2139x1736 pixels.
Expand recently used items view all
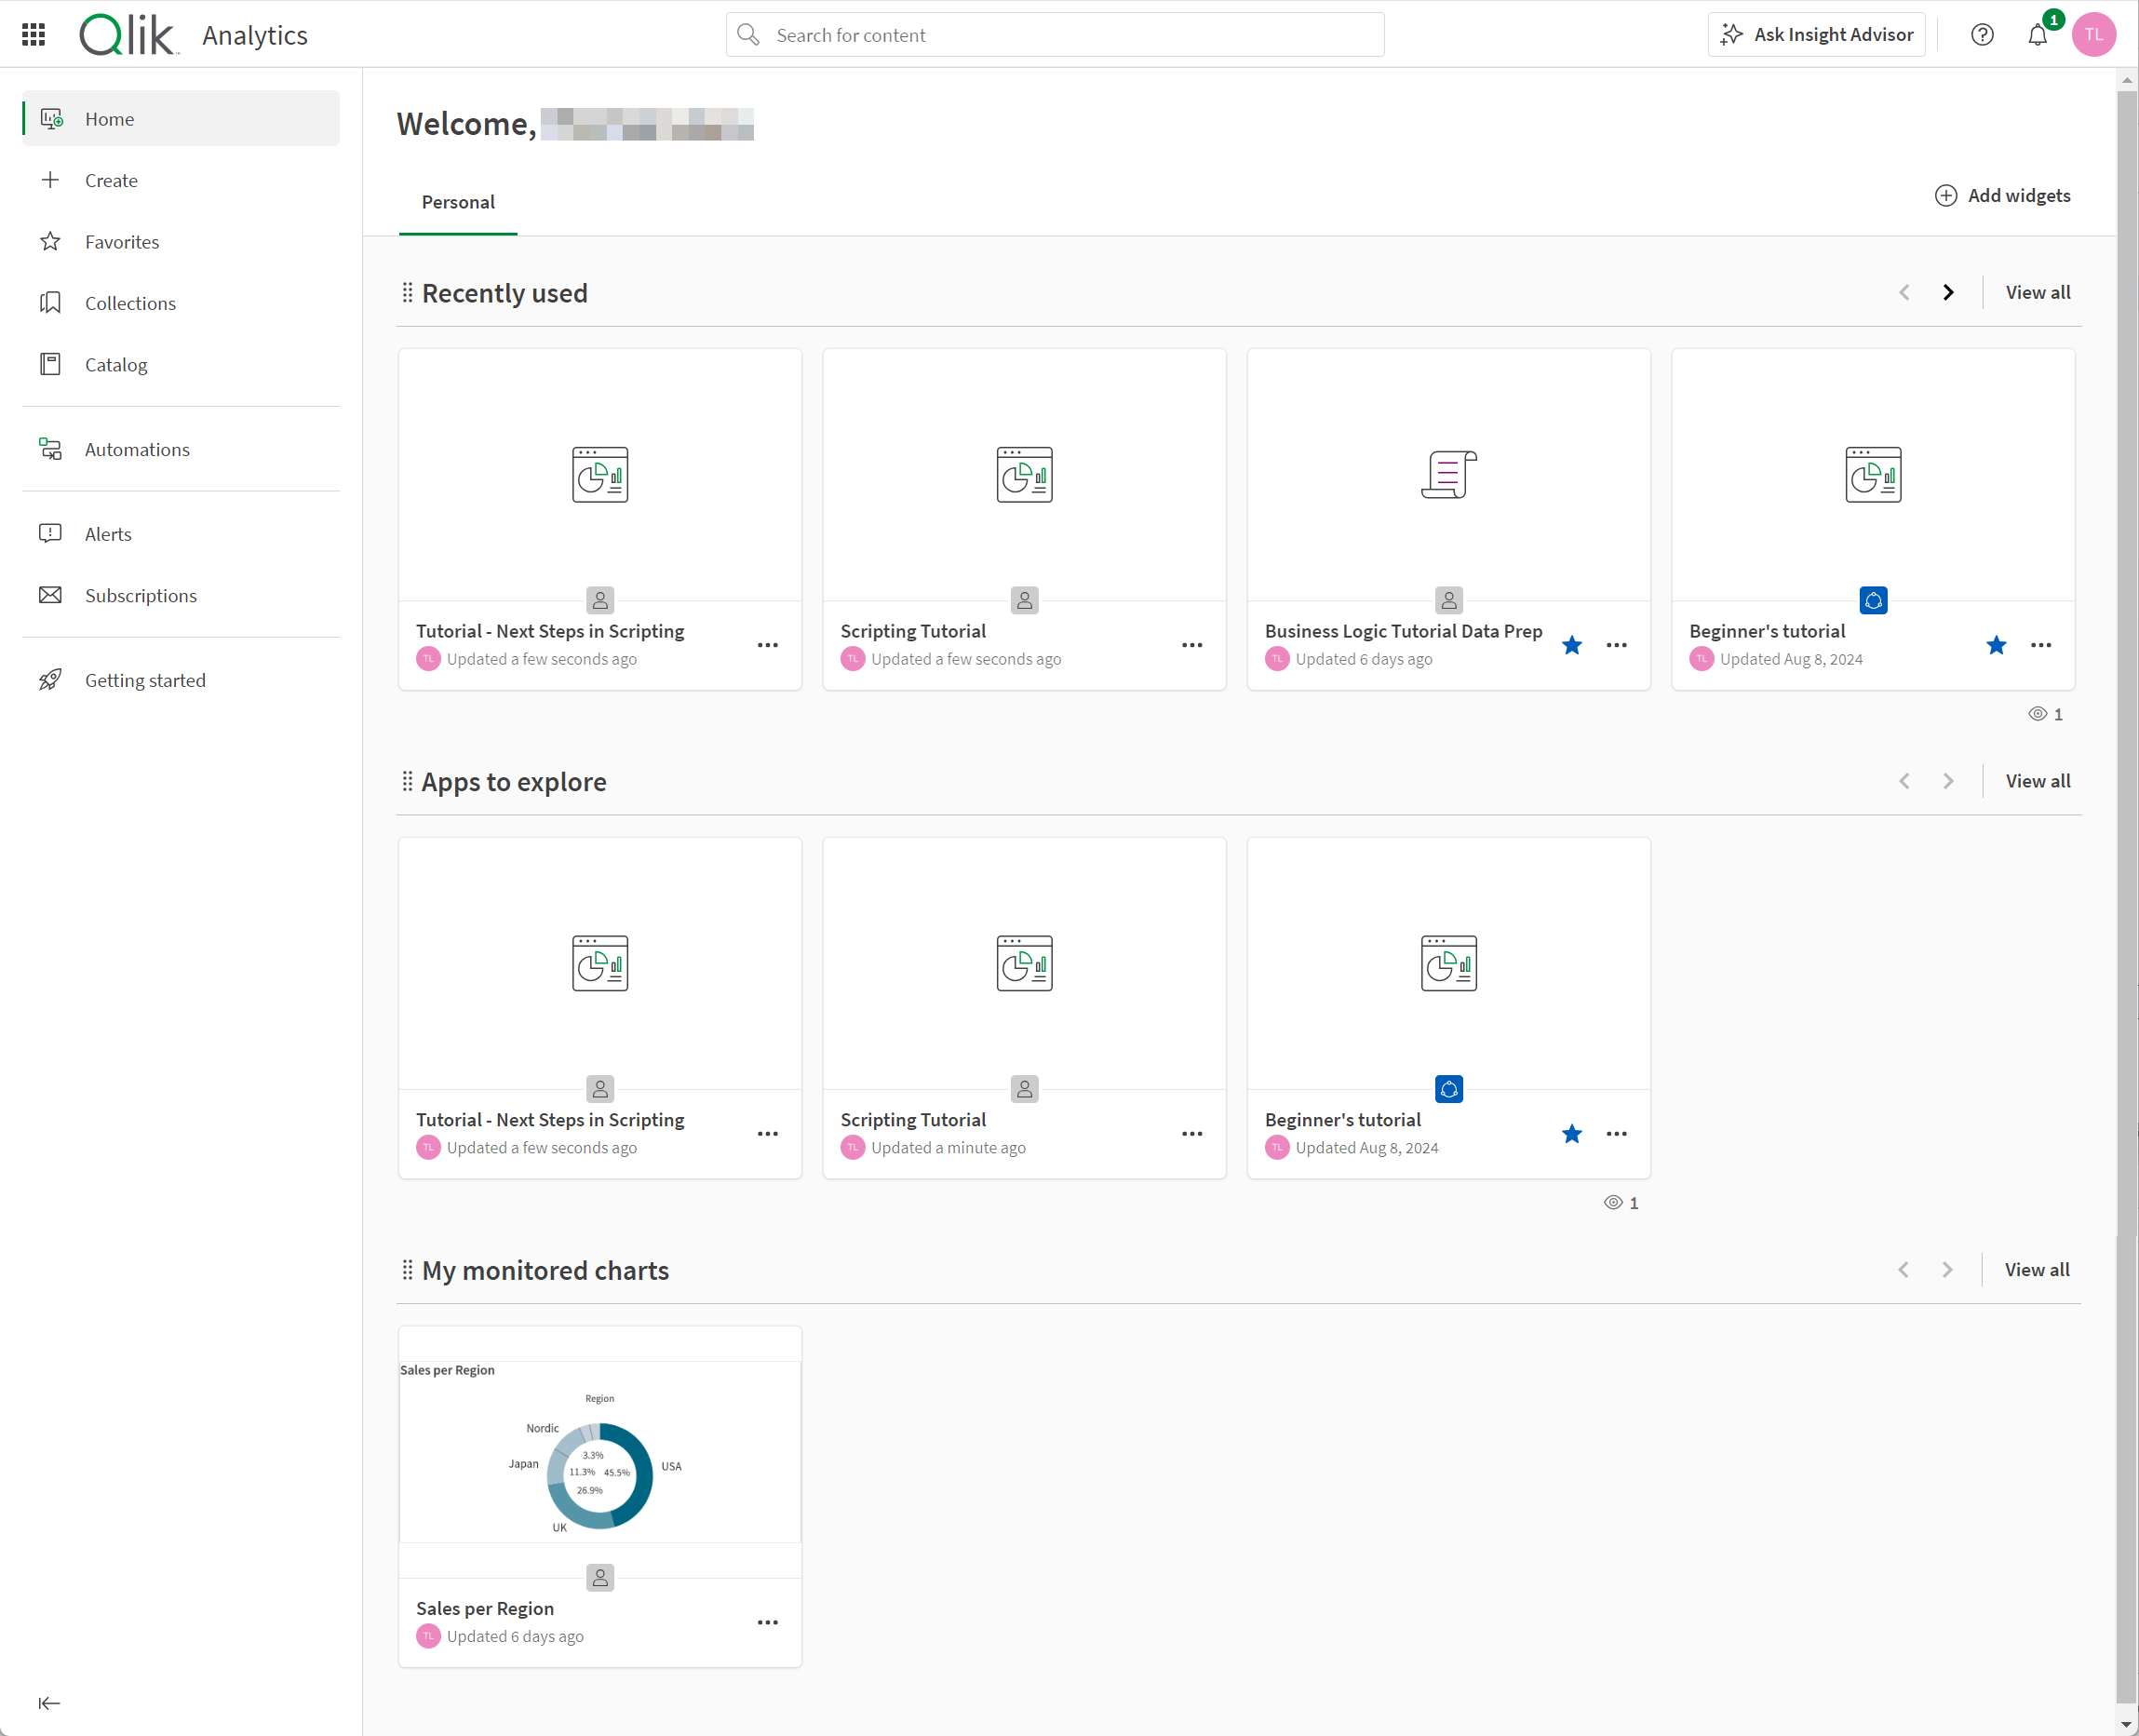(x=2037, y=292)
